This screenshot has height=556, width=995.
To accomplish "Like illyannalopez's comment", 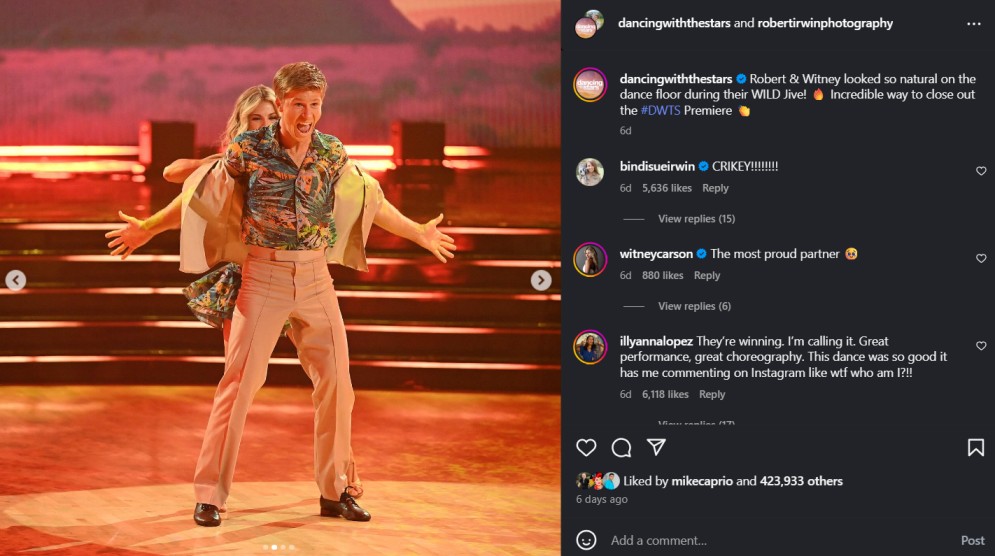I will coord(981,346).
